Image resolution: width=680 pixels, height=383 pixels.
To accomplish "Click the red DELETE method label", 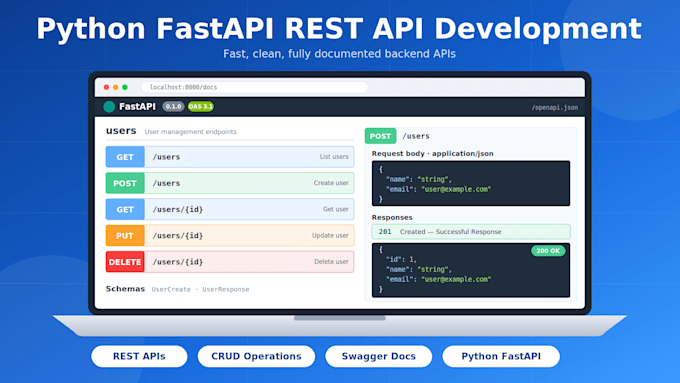I will pos(125,262).
